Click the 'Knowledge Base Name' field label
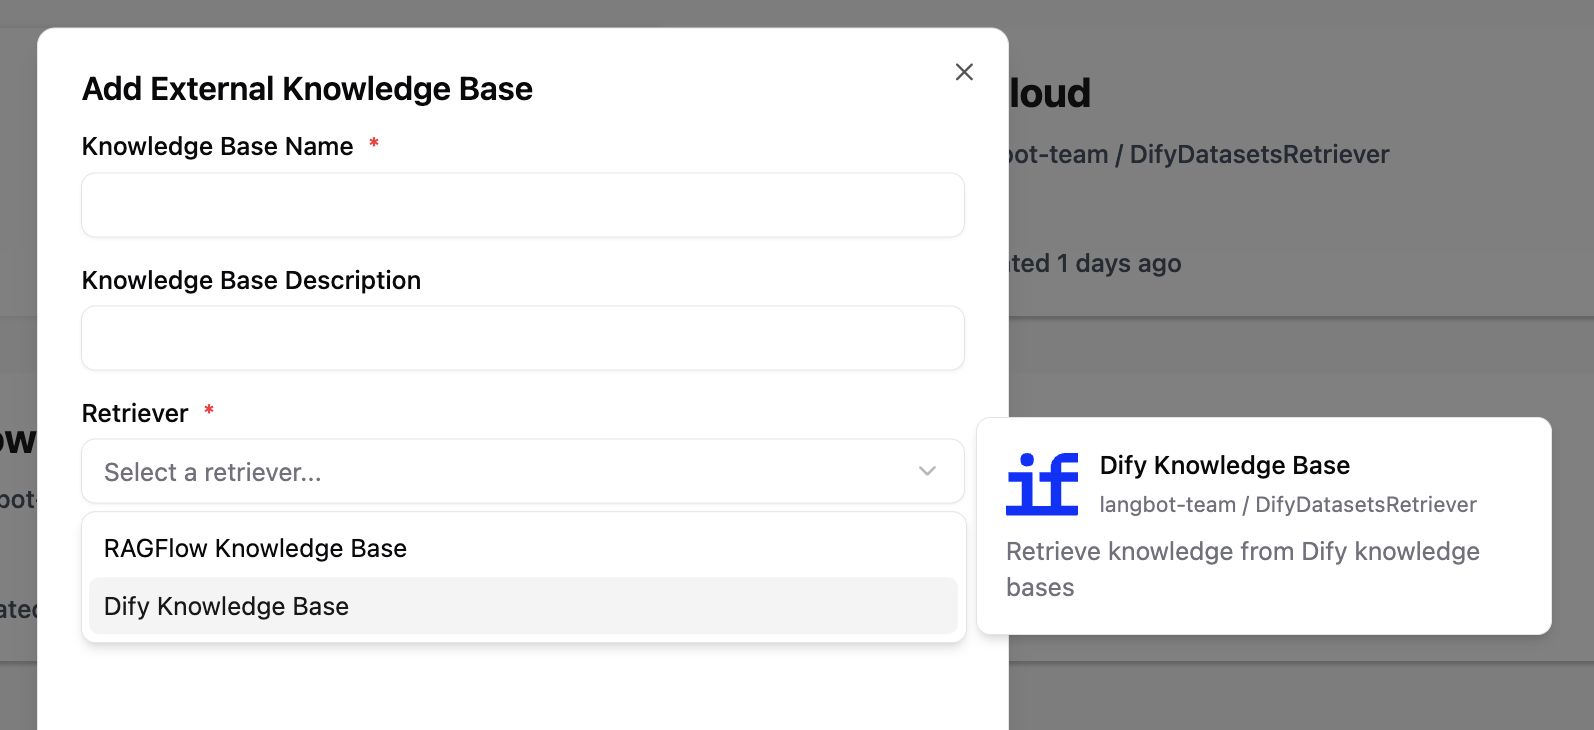This screenshot has width=1594, height=730. coord(217,146)
